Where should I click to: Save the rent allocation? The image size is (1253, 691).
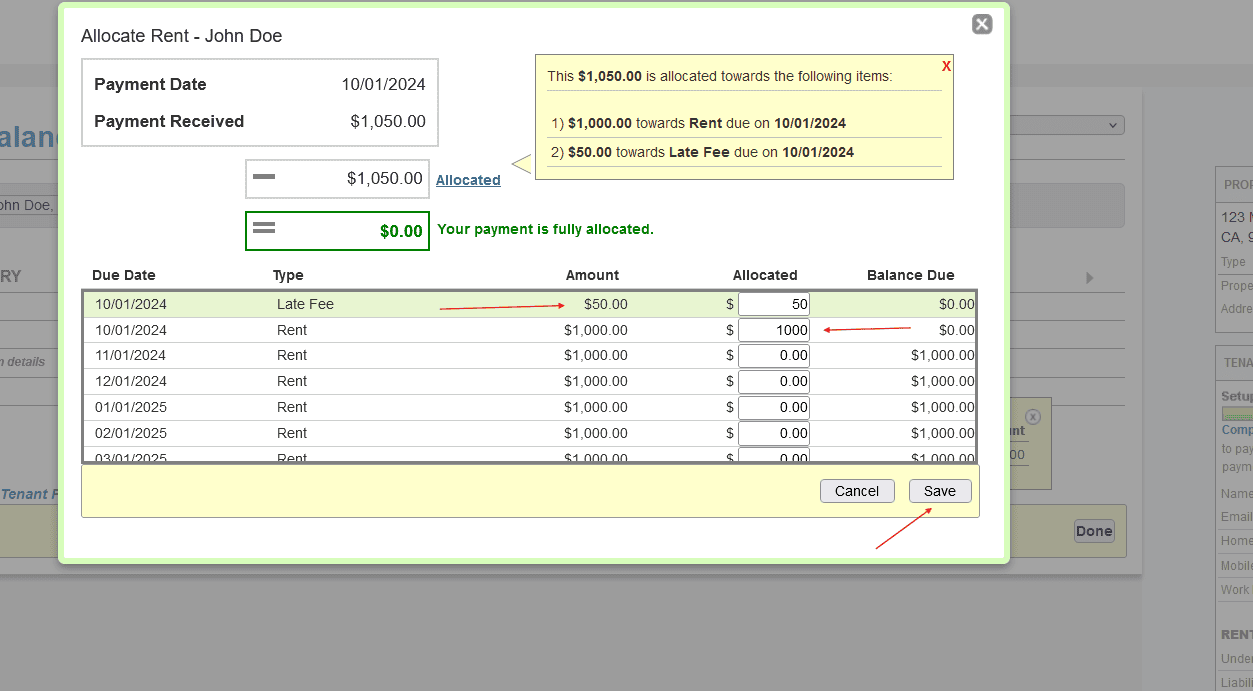tap(939, 491)
